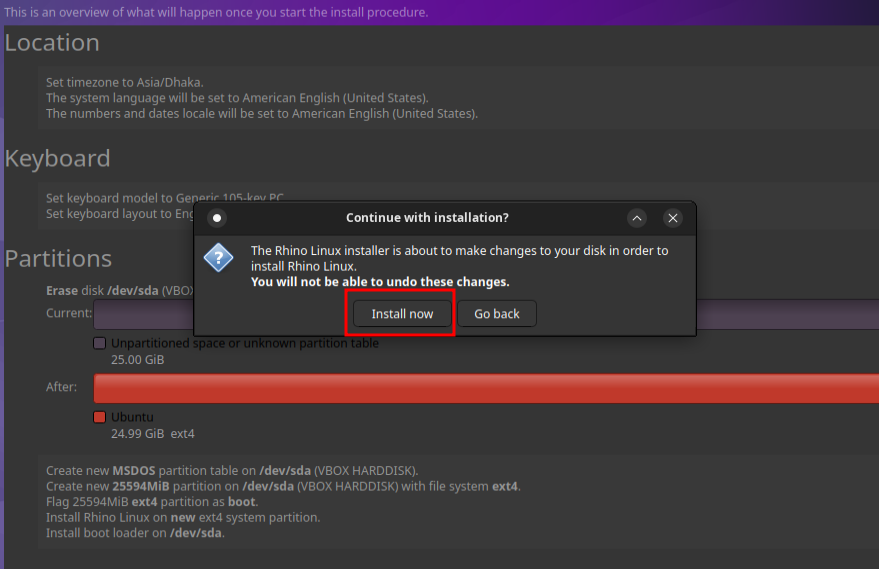Image resolution: width=879 pixels, height=569 pixels.
Task: Click 'Unpartitioned space or unknown partition table' label
Action: tap(245, 343)
